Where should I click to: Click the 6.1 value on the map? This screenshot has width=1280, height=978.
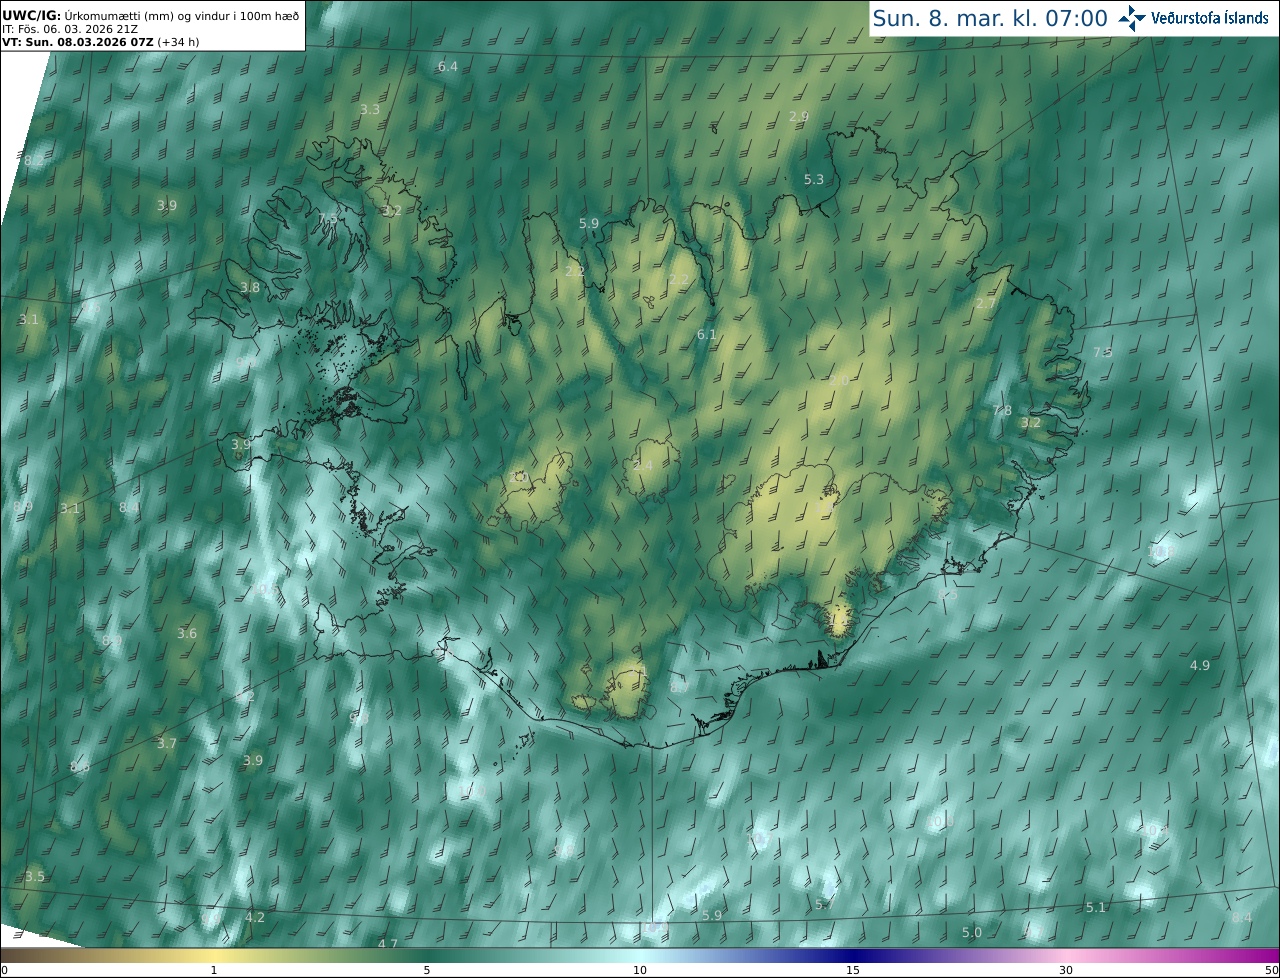(x=707, y=335)
